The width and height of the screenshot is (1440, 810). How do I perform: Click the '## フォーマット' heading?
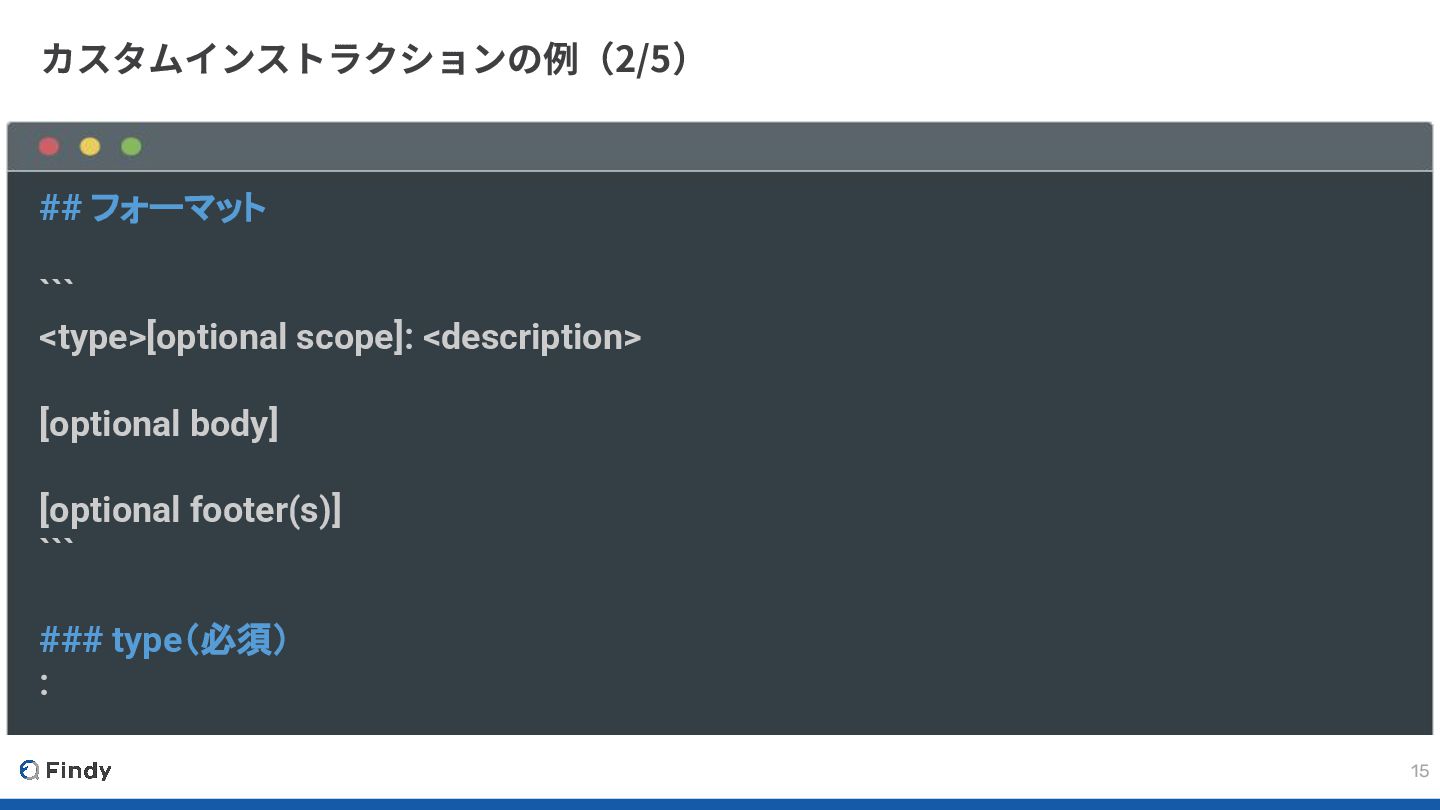tap(152, 208)
